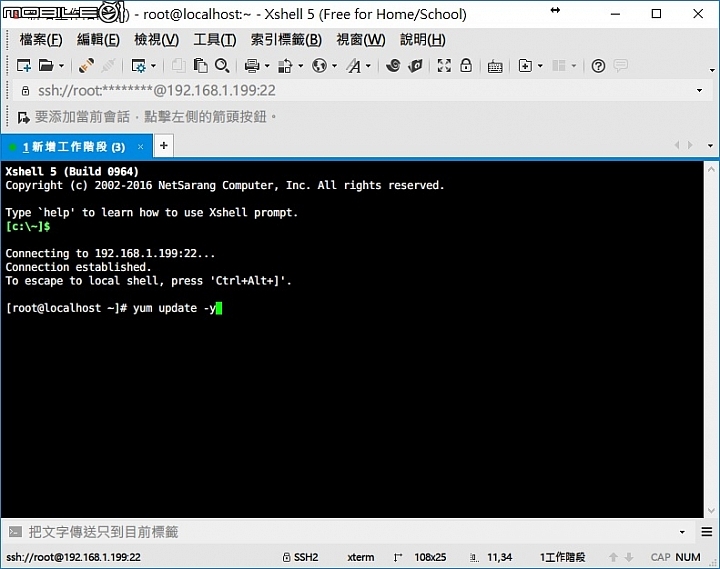Close the 新增工作階段 (3) tab
This screenshot has height=569, width=720.
tap(141, 147)
